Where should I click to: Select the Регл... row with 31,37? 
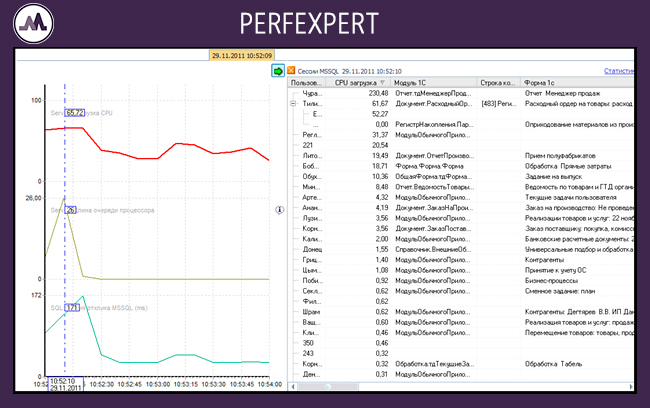coord(461,135)
